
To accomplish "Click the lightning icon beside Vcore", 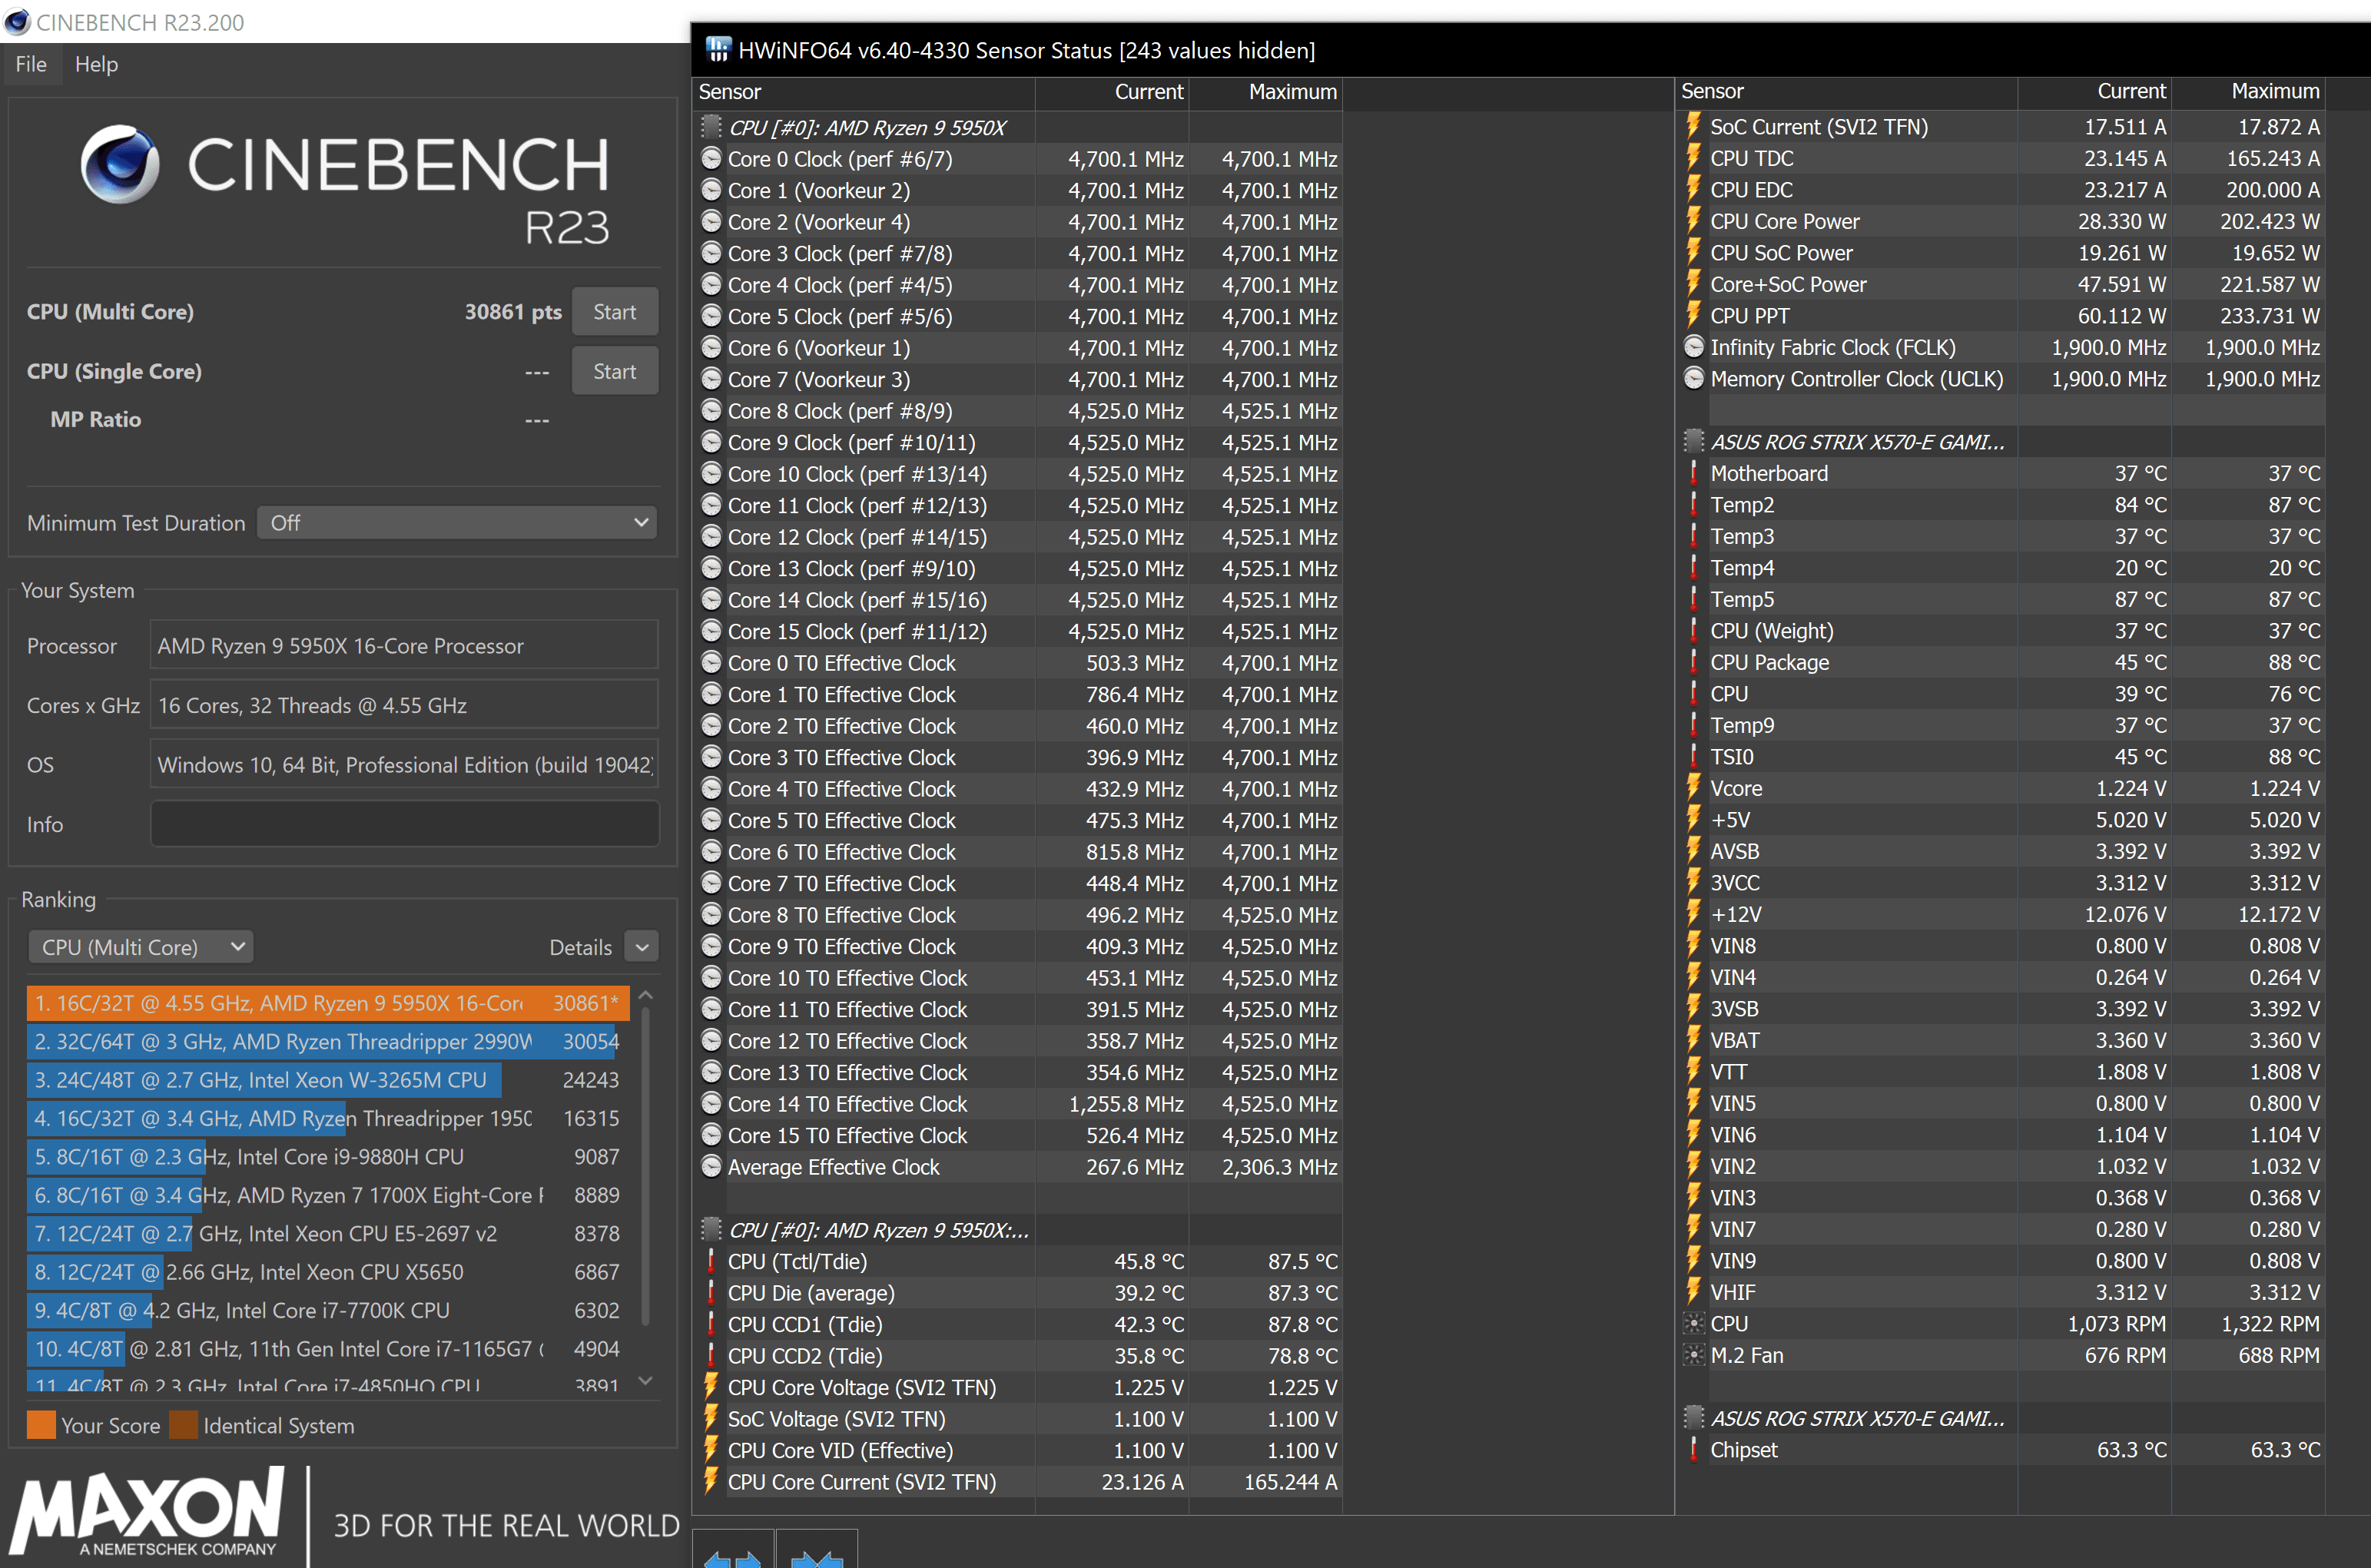I will pyautogui.click(x=1693, y=788).
